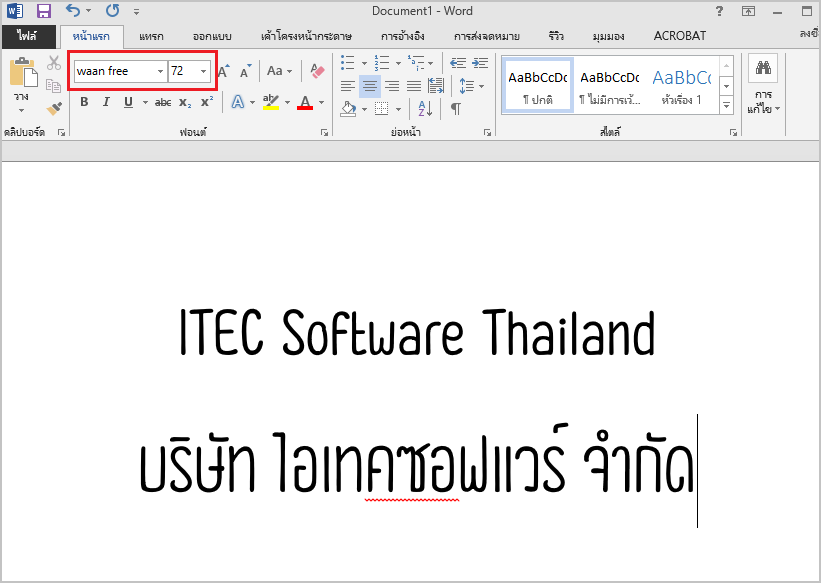Apply Borders icon

[382, 109]
